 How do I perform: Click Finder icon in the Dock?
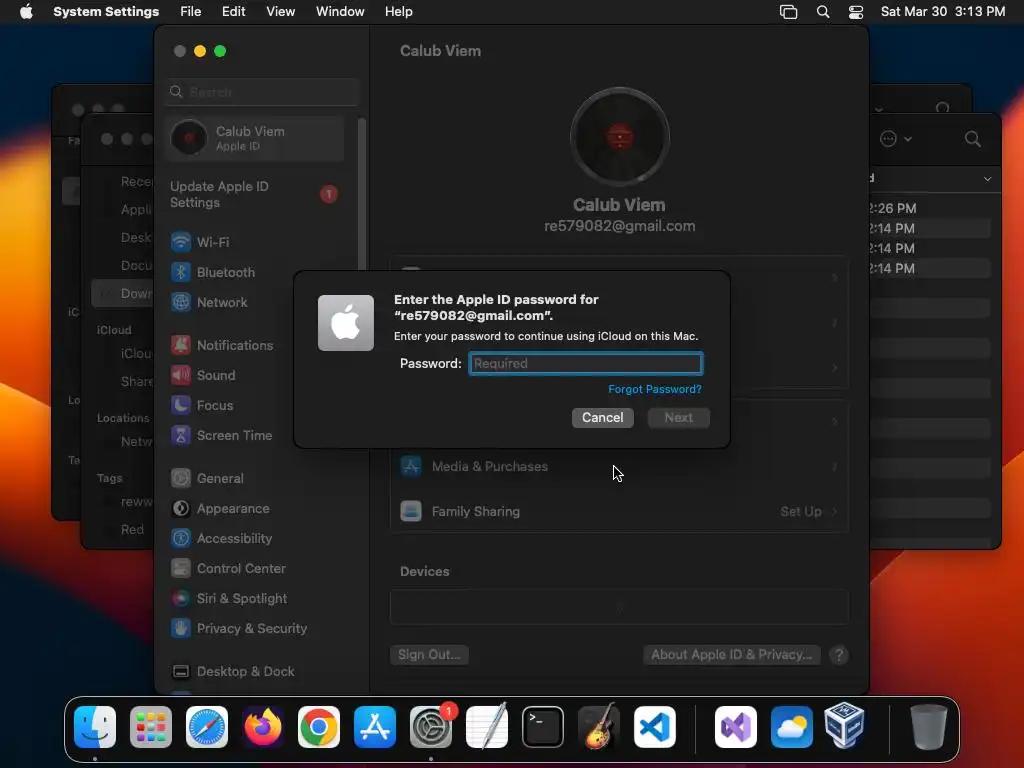(95, 727)
